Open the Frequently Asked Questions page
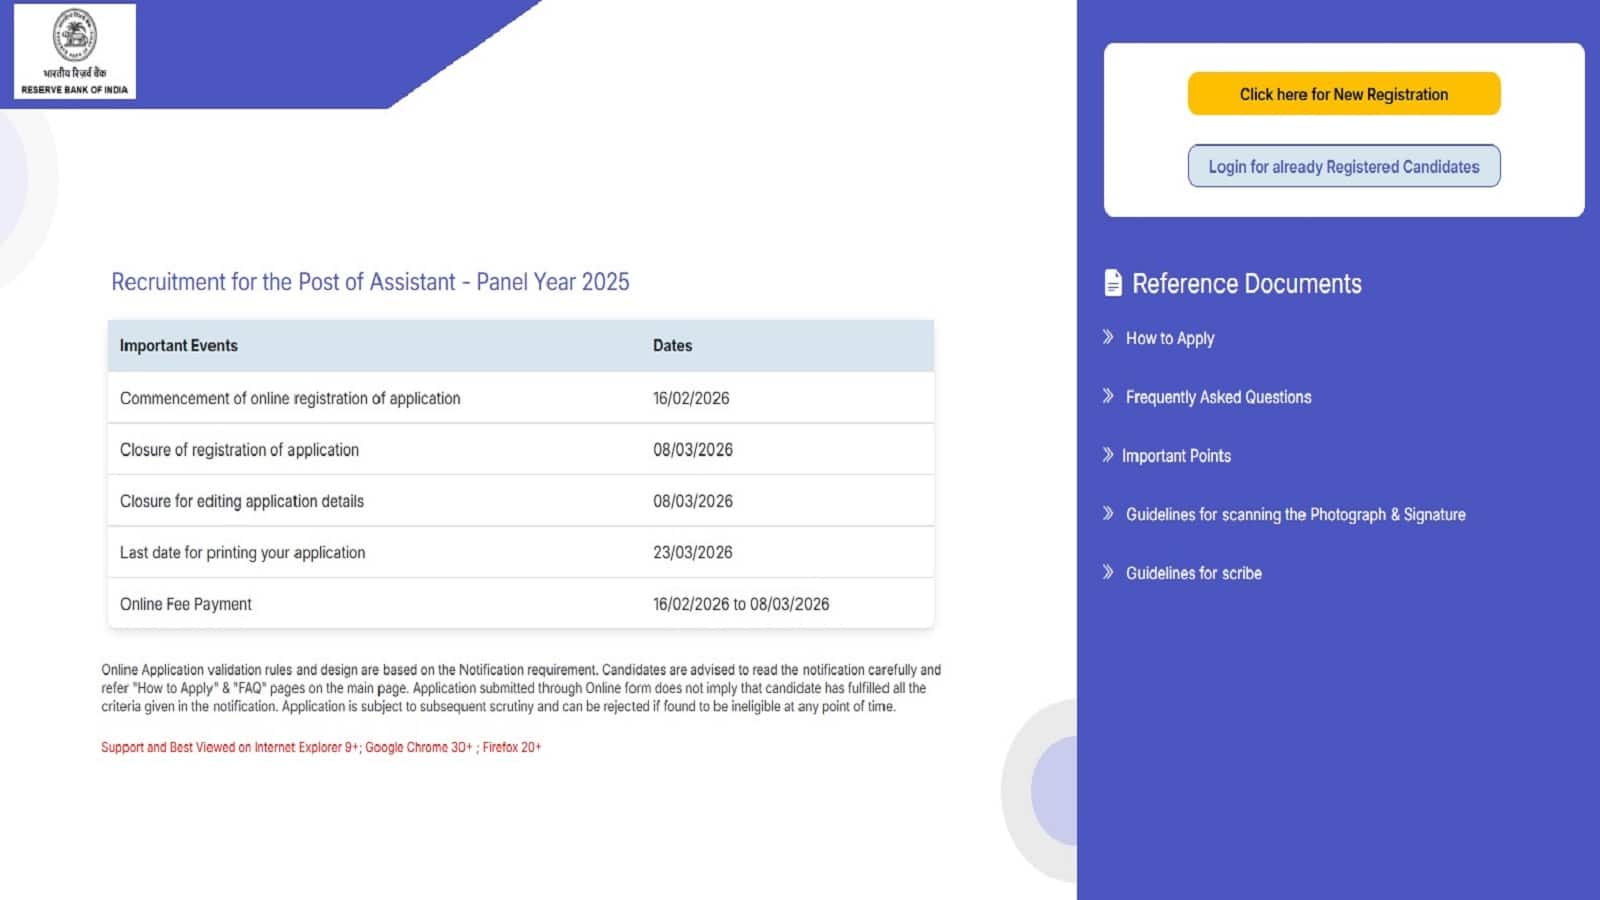 point(1218,397)
